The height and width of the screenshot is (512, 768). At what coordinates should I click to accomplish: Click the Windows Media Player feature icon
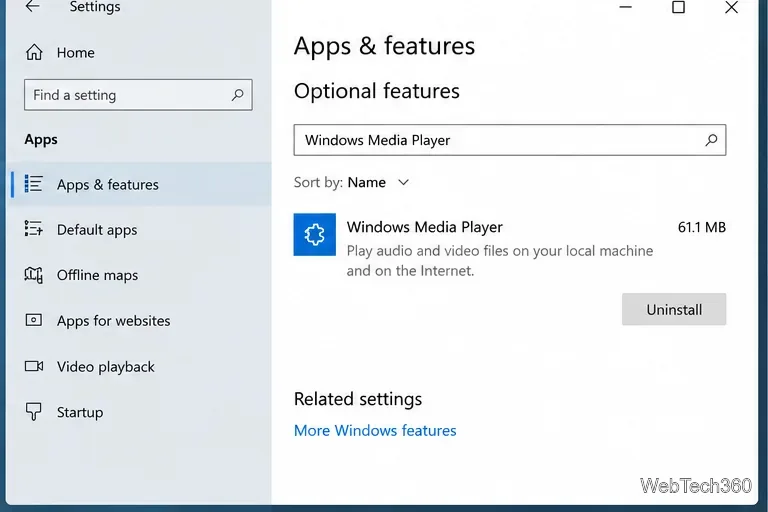314,234
